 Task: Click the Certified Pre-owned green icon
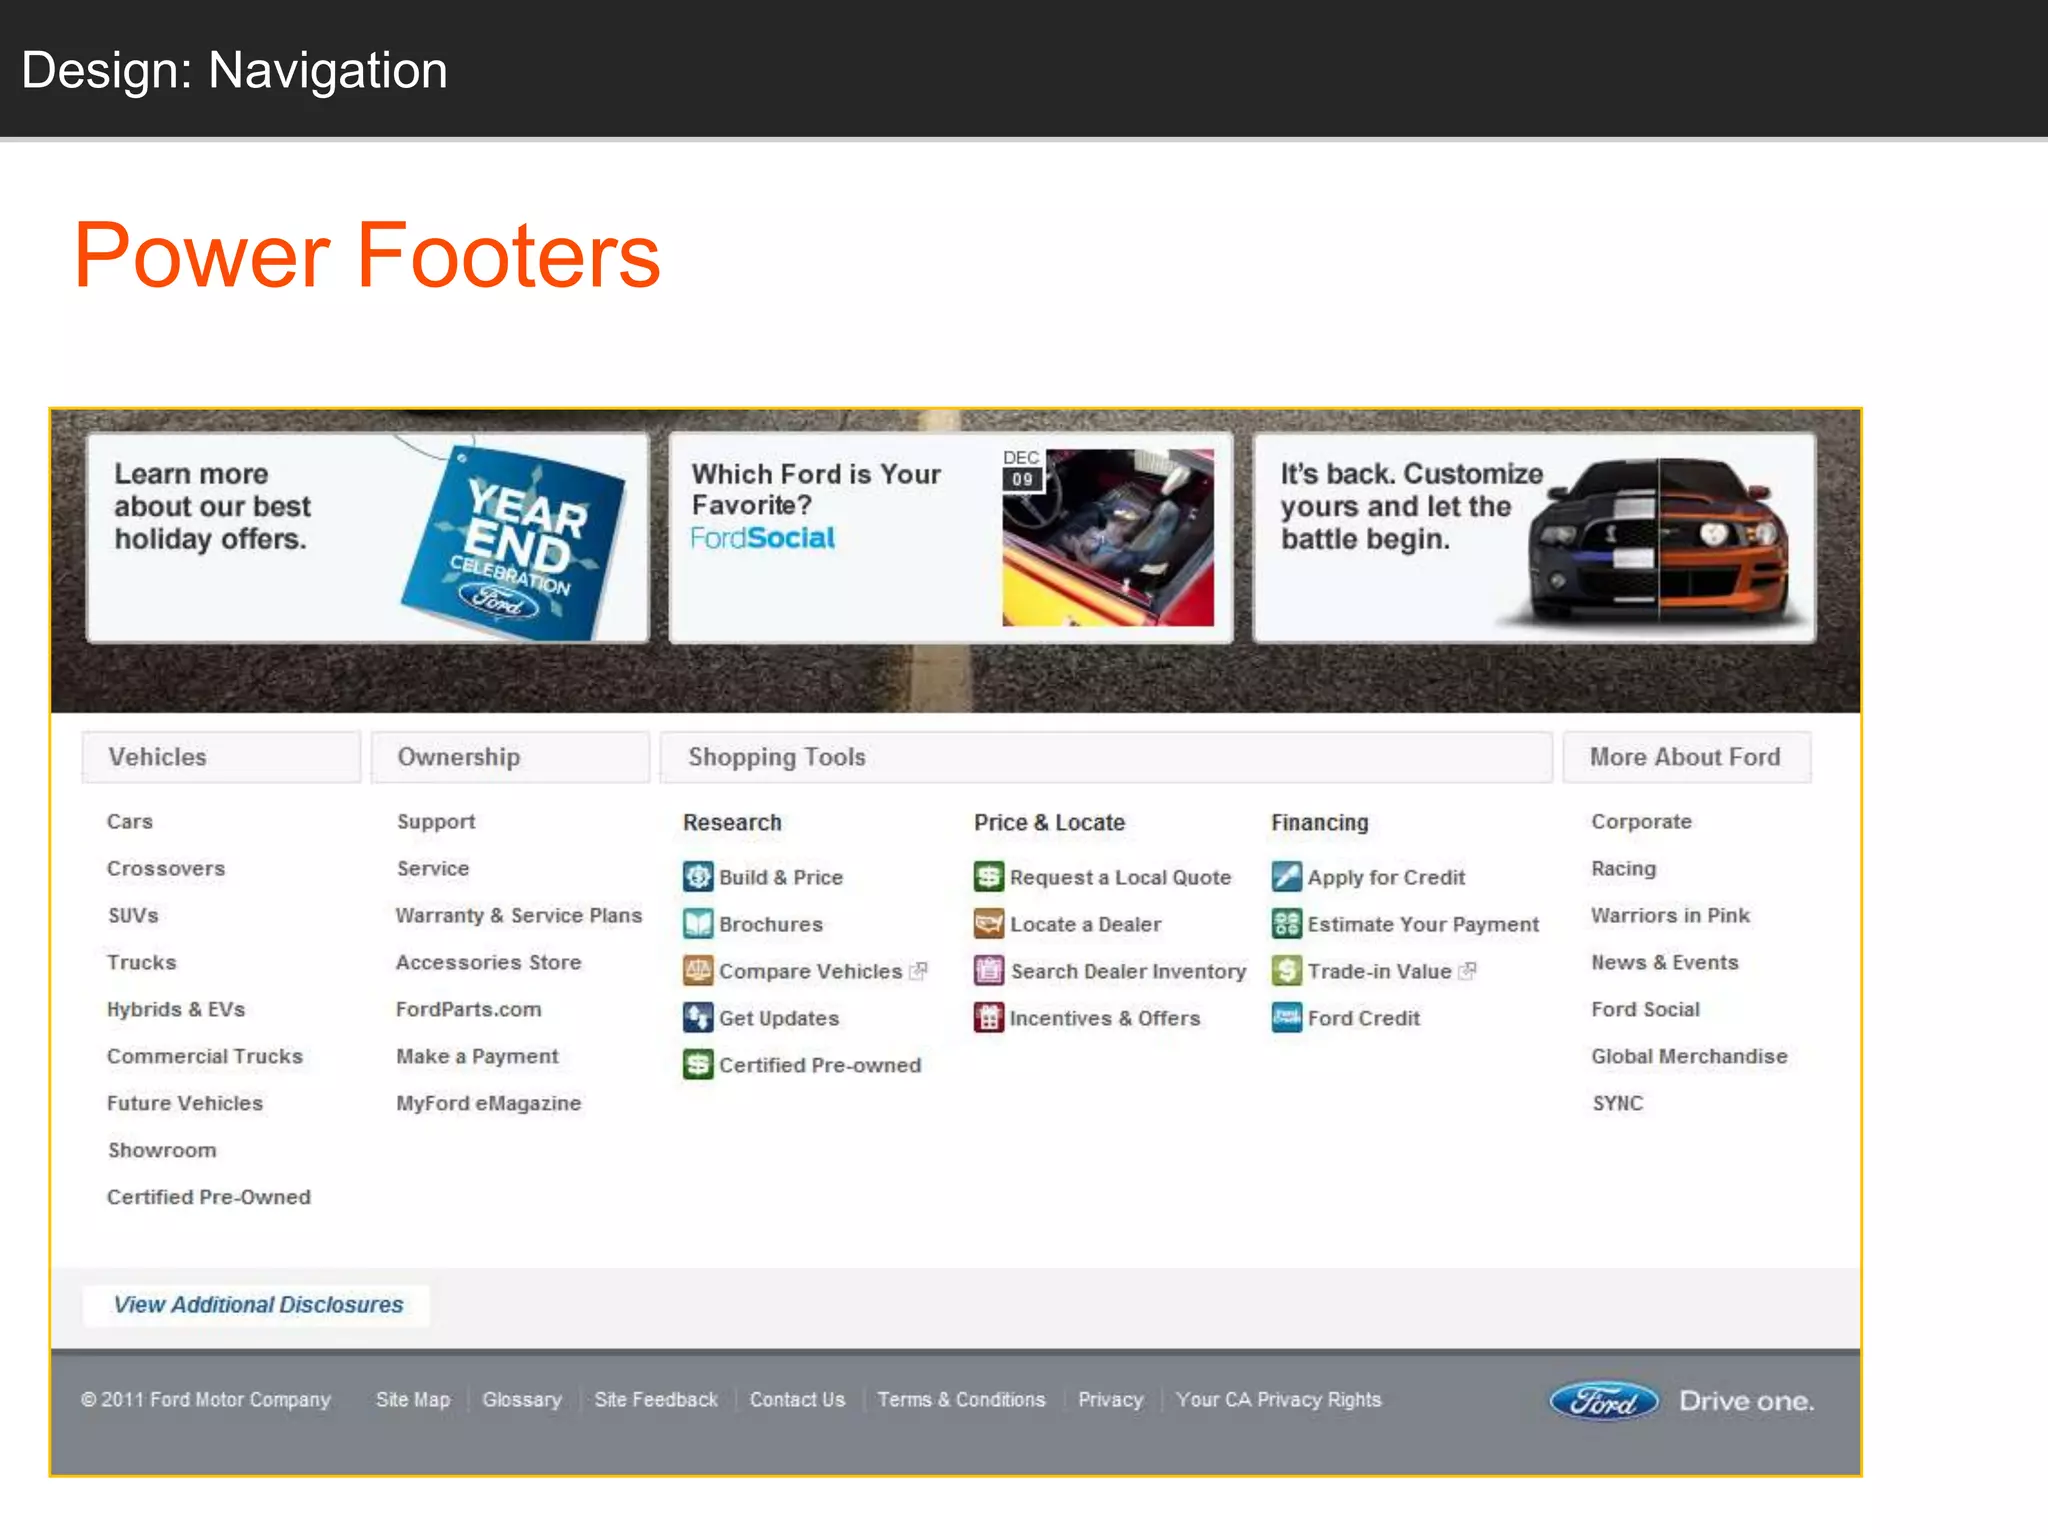698,1065
